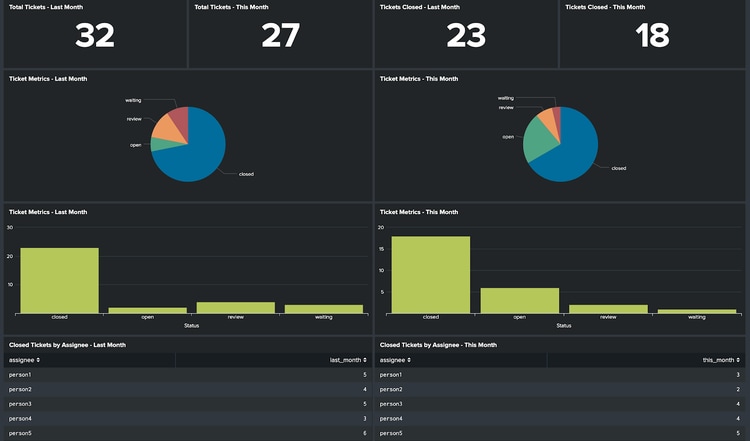This screenshot has height=441, width=750.
Task: Open Tickets Closed Last Month value 23
Action: pyautogui.click(x=466, y=36)
